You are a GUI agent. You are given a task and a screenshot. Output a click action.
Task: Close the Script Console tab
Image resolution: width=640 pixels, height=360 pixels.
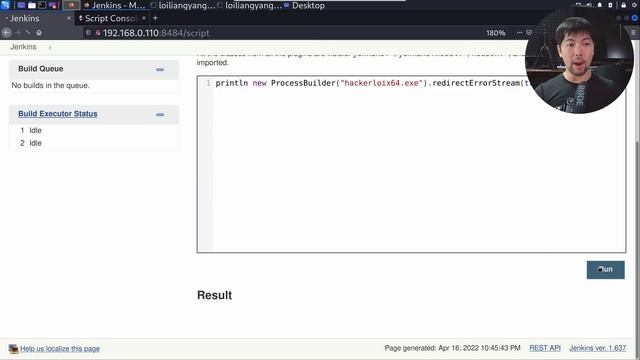coord(144,18)
